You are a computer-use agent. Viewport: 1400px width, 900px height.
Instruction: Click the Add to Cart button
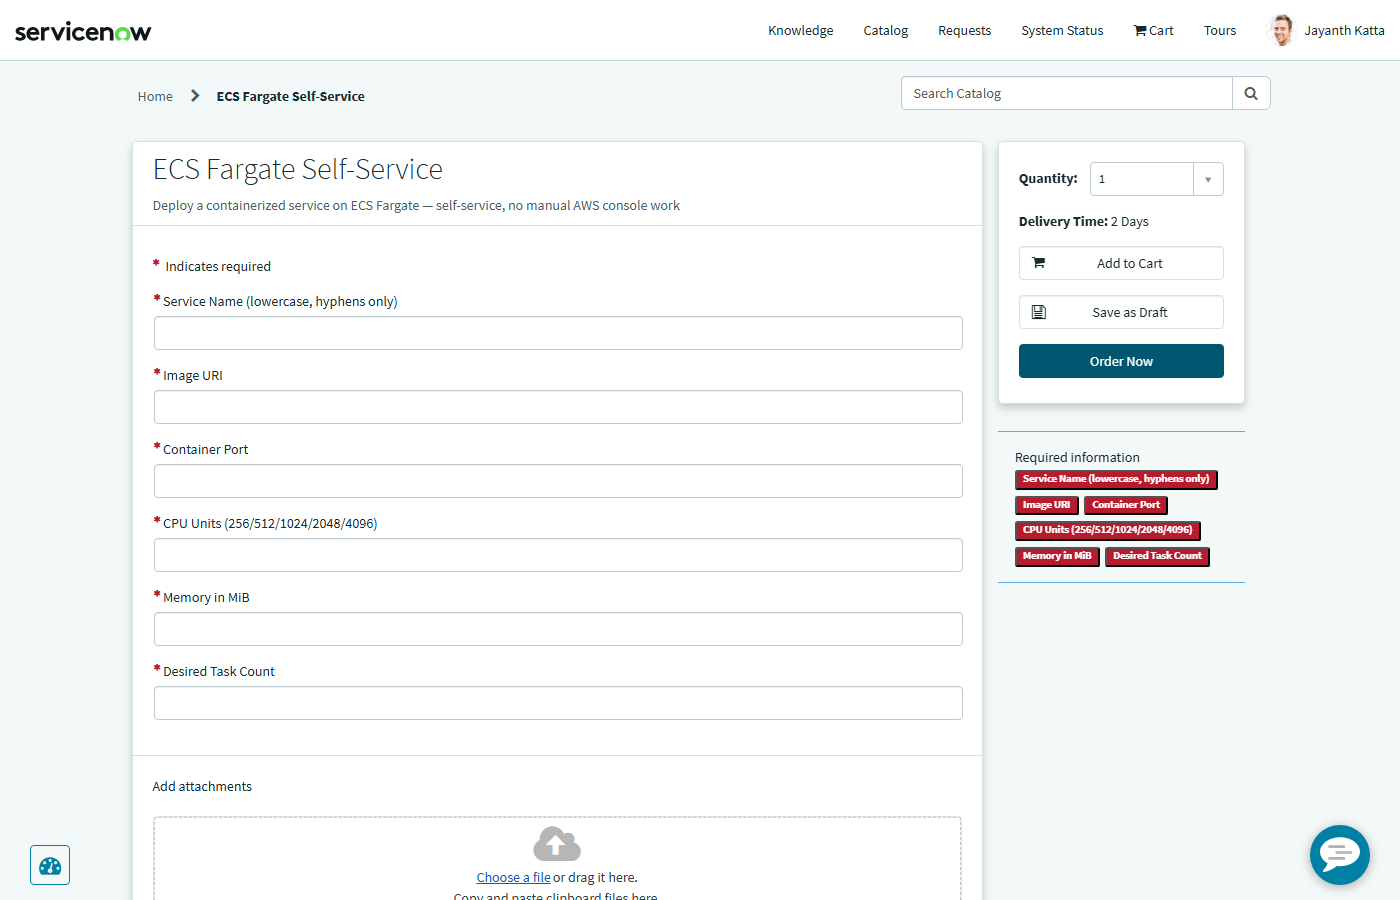1121,263
